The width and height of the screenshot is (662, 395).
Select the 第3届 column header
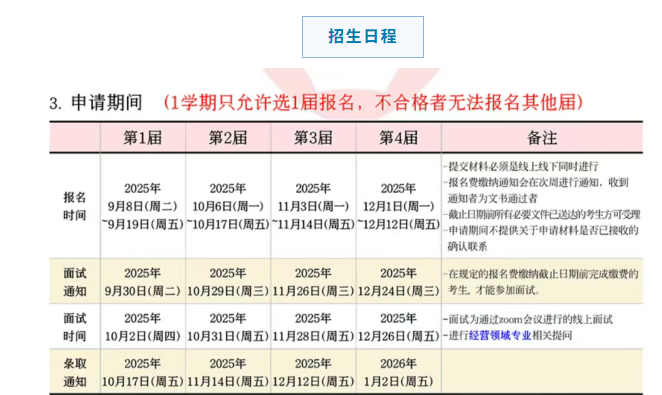coord(313,138)
